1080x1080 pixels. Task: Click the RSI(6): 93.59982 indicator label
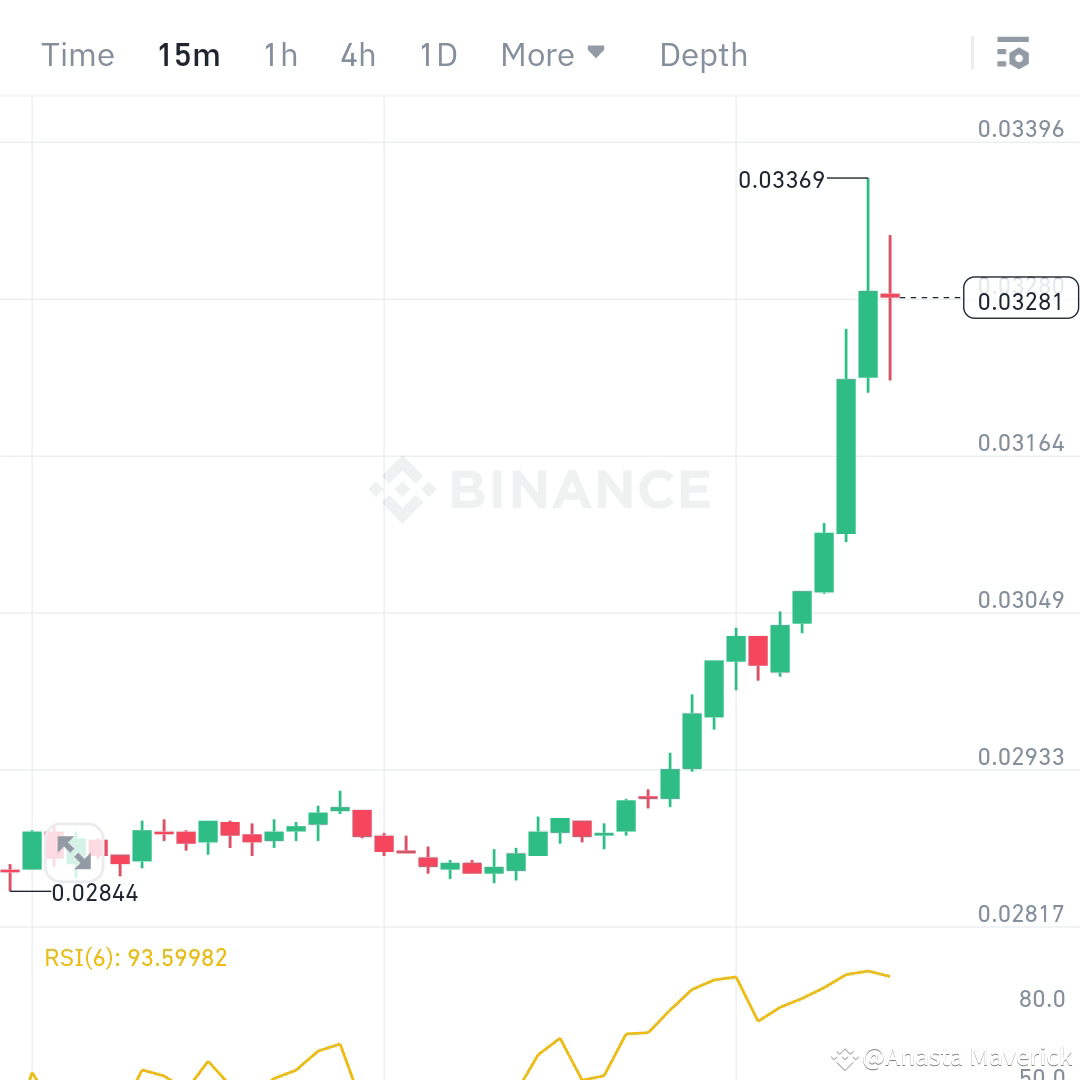click(133, 957)
